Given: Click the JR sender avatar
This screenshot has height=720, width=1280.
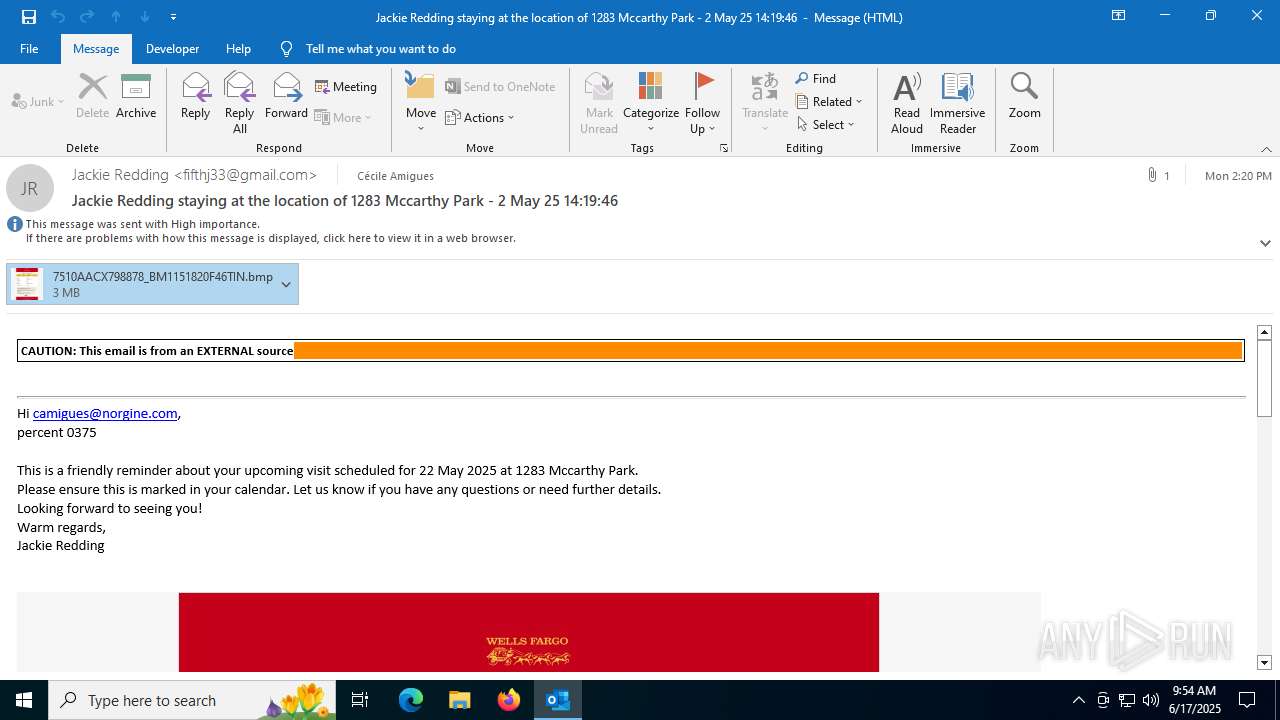Looking at the screenshot, I should [x=30, y=188].
